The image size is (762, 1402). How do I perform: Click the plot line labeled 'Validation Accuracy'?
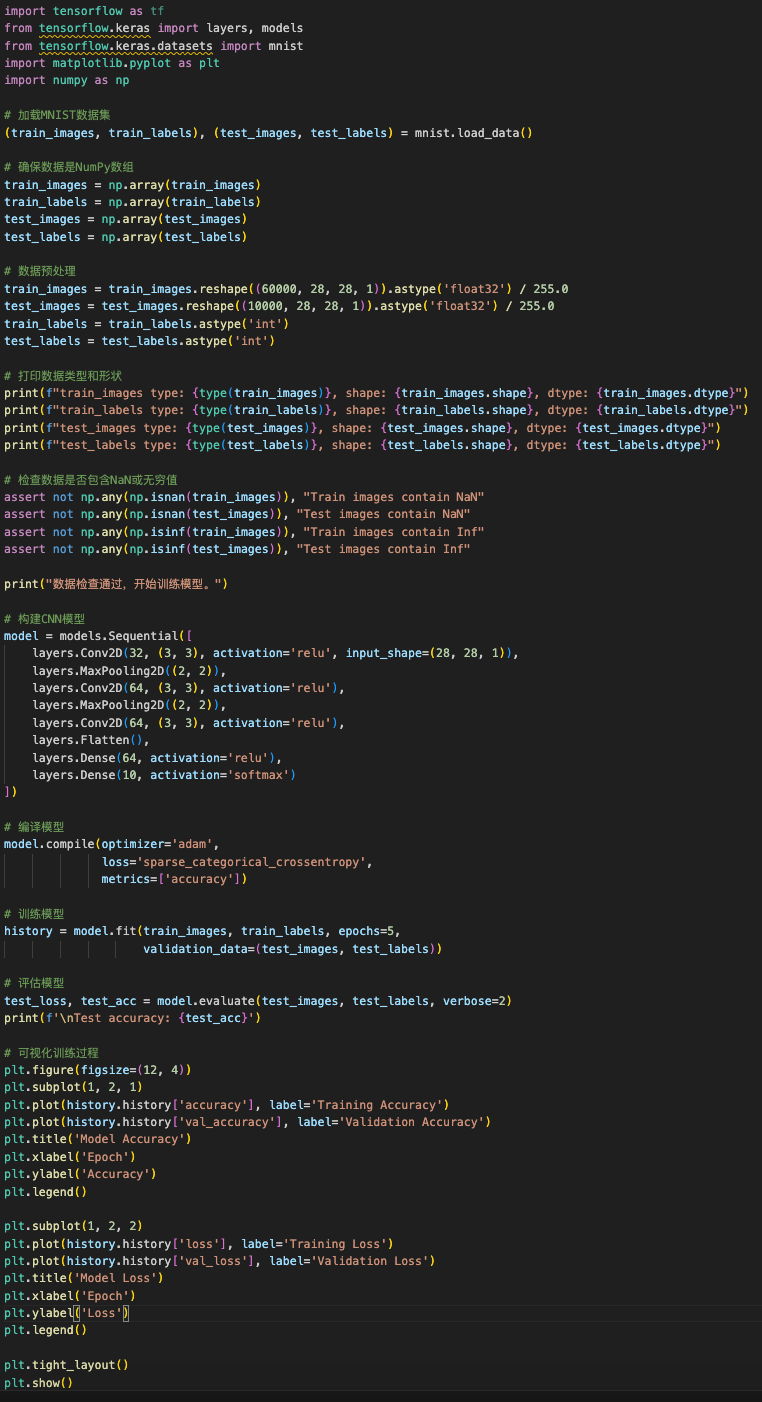point(248,1122)
